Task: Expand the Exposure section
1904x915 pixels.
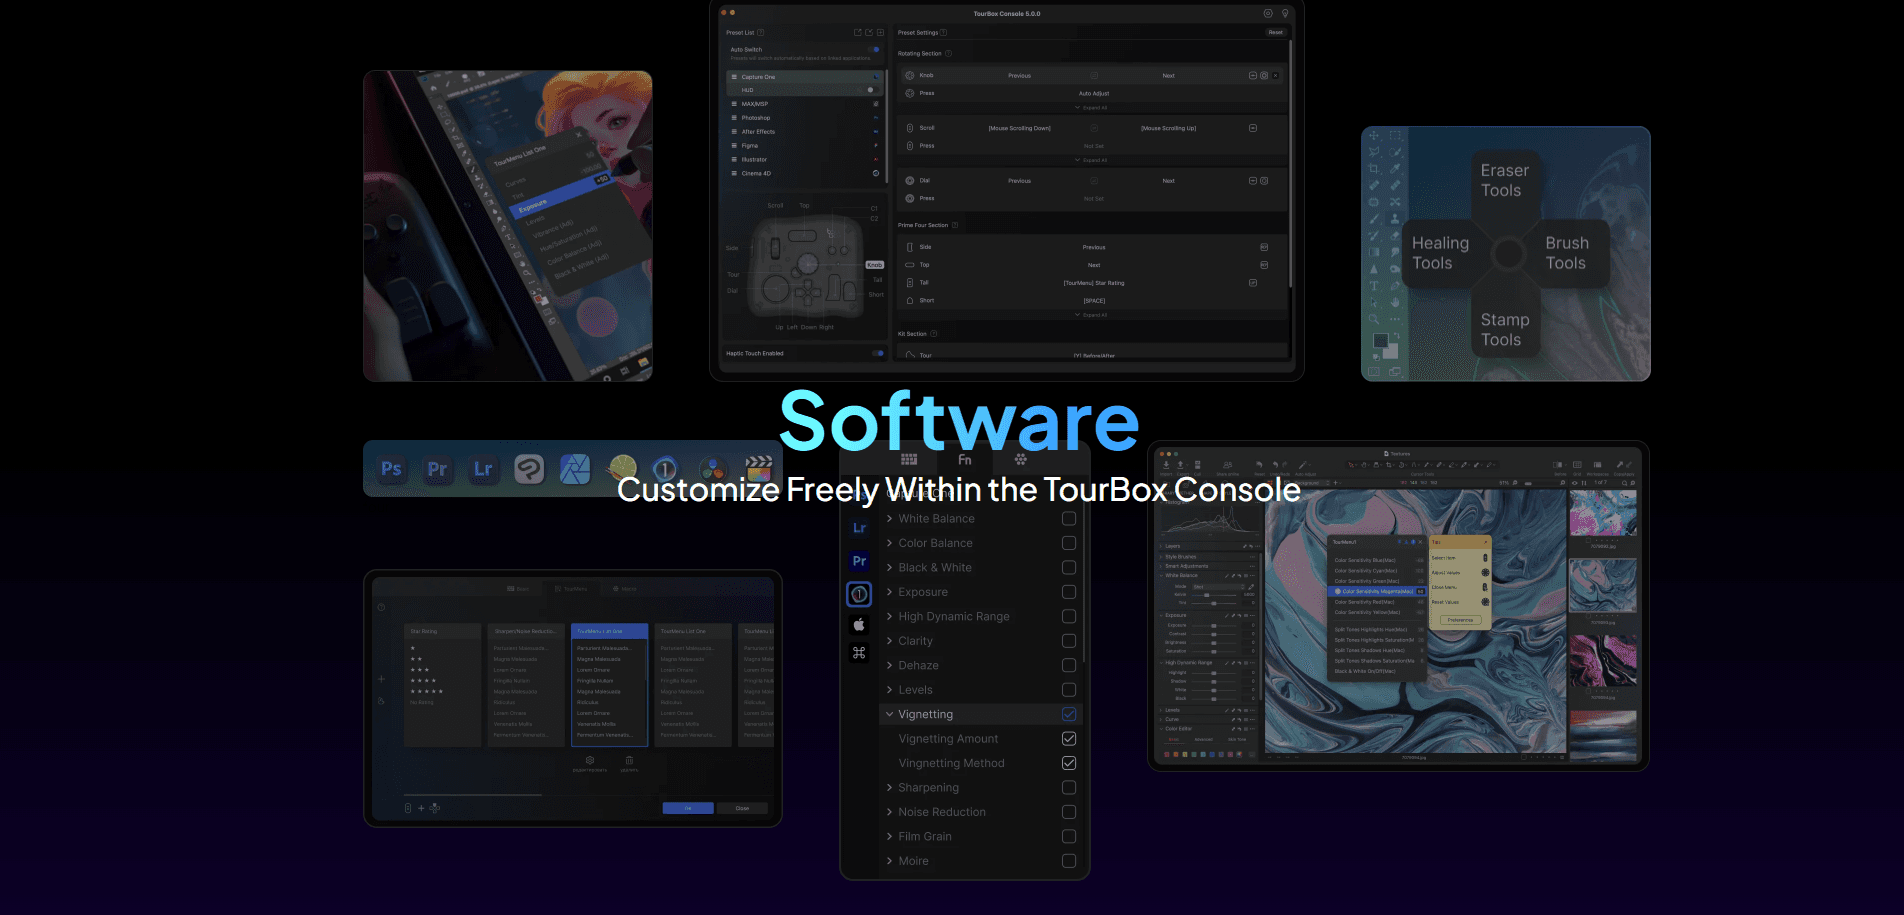Action: [889, 592]
